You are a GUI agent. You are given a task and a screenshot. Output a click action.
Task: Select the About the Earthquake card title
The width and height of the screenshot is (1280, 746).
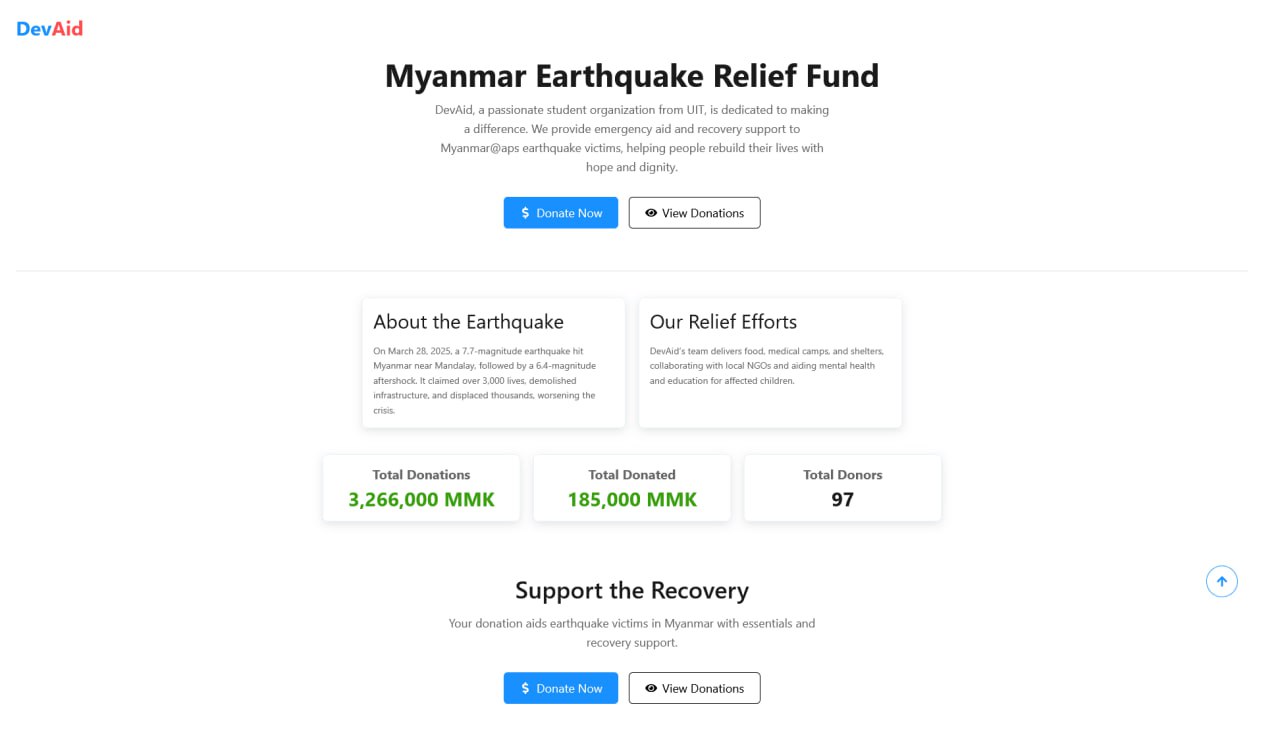coord(468,322)
